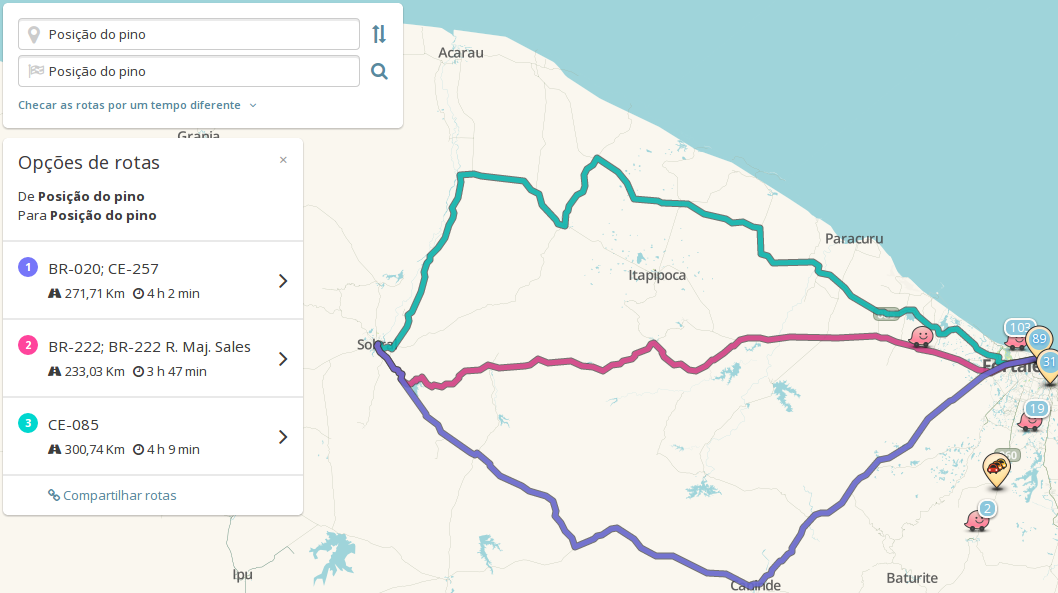Click the pink Wazer on the pink route
The width and height of the screenshot is (1058, 593).
[922, 336]
